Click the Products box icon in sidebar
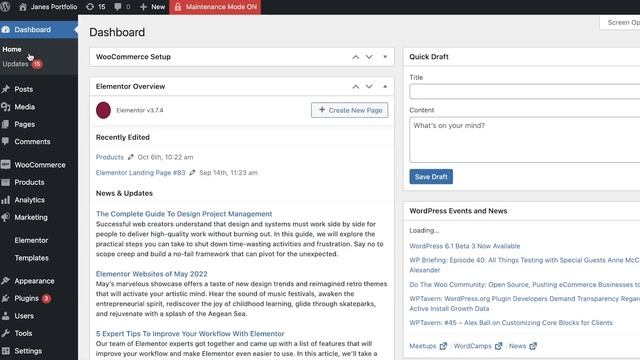 (6, 182)
